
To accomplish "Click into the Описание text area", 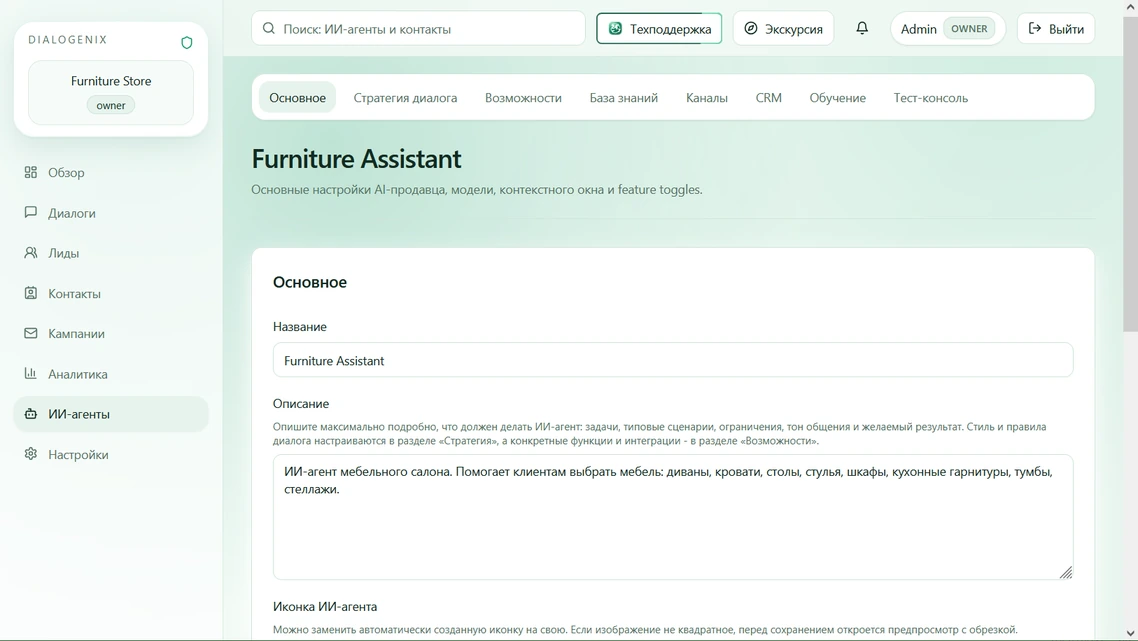I will point(673,517).
